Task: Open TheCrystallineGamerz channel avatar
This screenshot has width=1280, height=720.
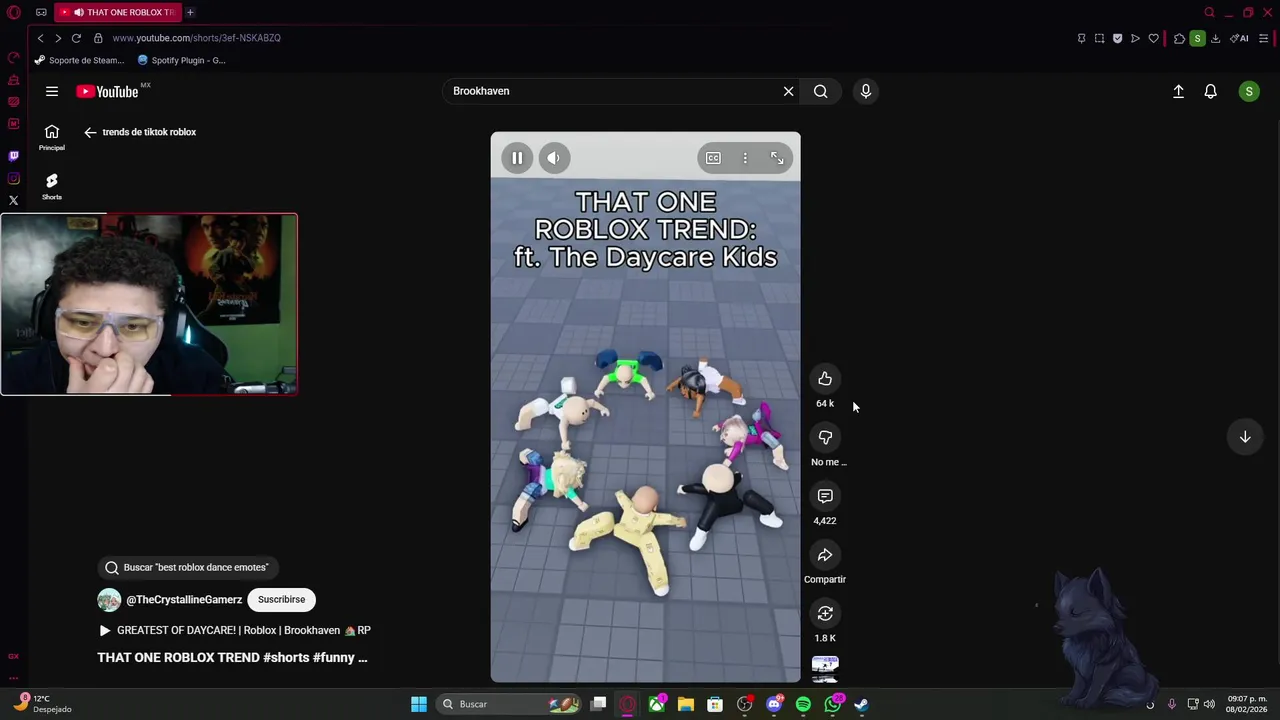Action: pyautogui.click(x=109, y=599)
